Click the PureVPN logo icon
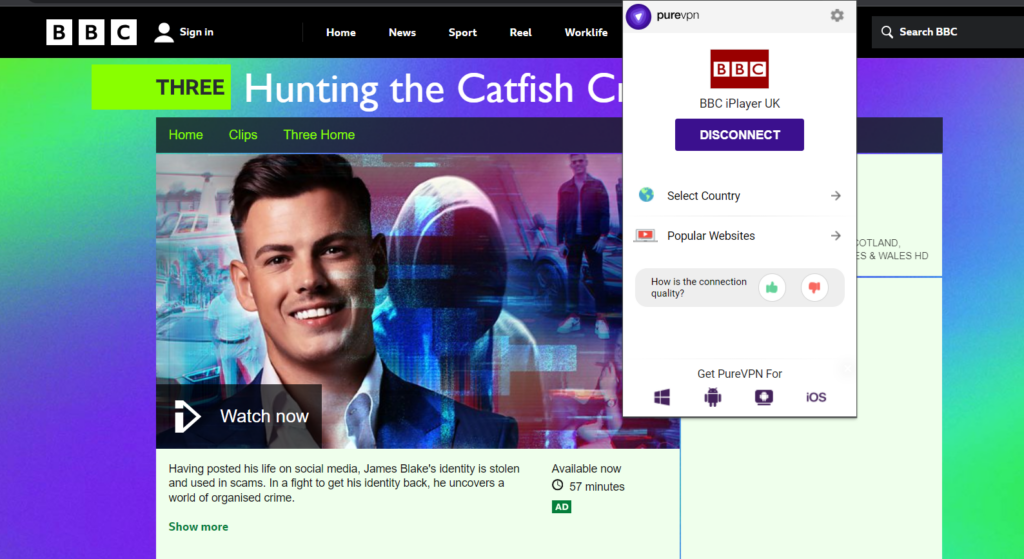Image resolution: width=1024 pixels, height=559 pixels. coord(639,16)
